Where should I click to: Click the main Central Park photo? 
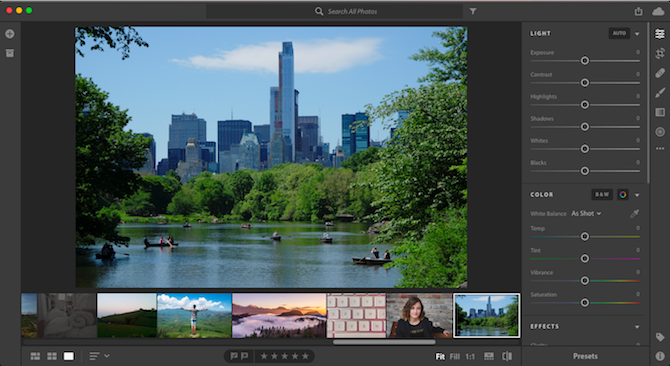click(271, 157)
